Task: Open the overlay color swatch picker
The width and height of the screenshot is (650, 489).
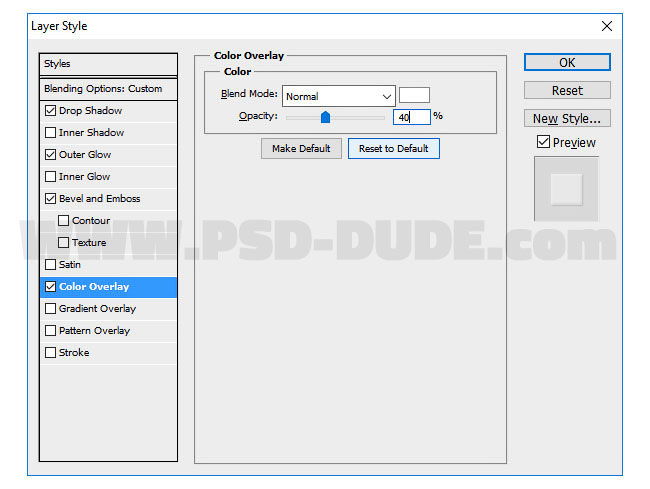Action: pyautogui.click(x=414, y=95)
